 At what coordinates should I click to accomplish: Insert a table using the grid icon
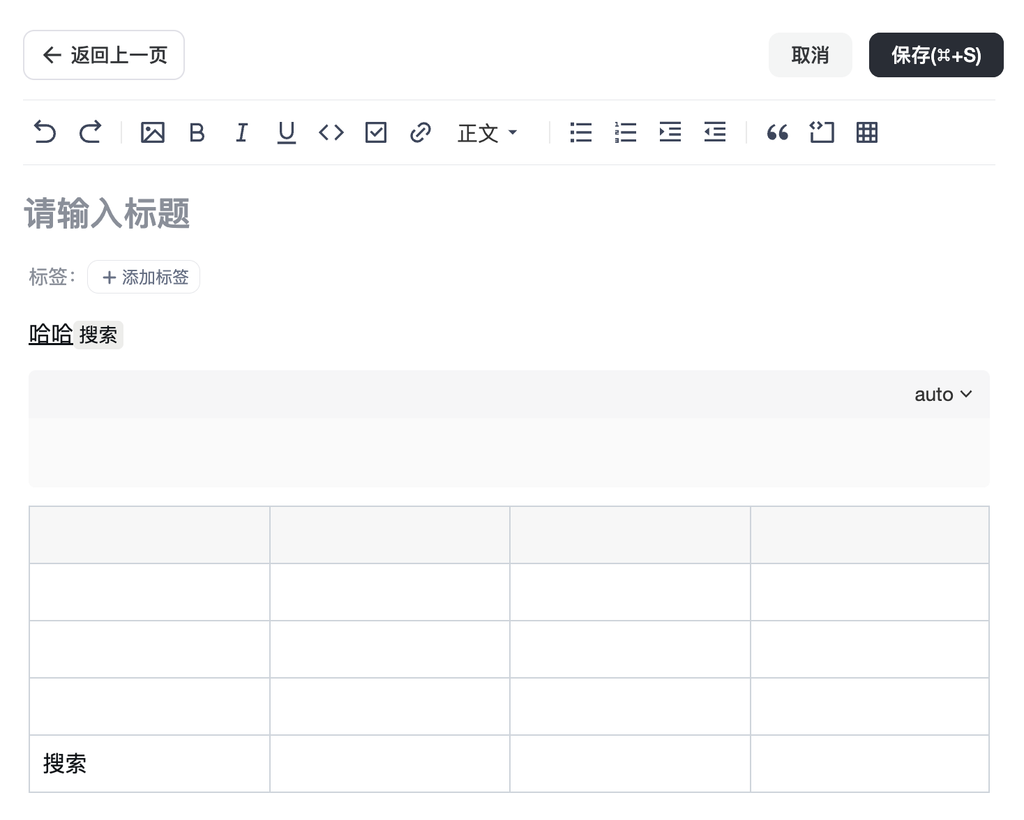tap(867, 132)
